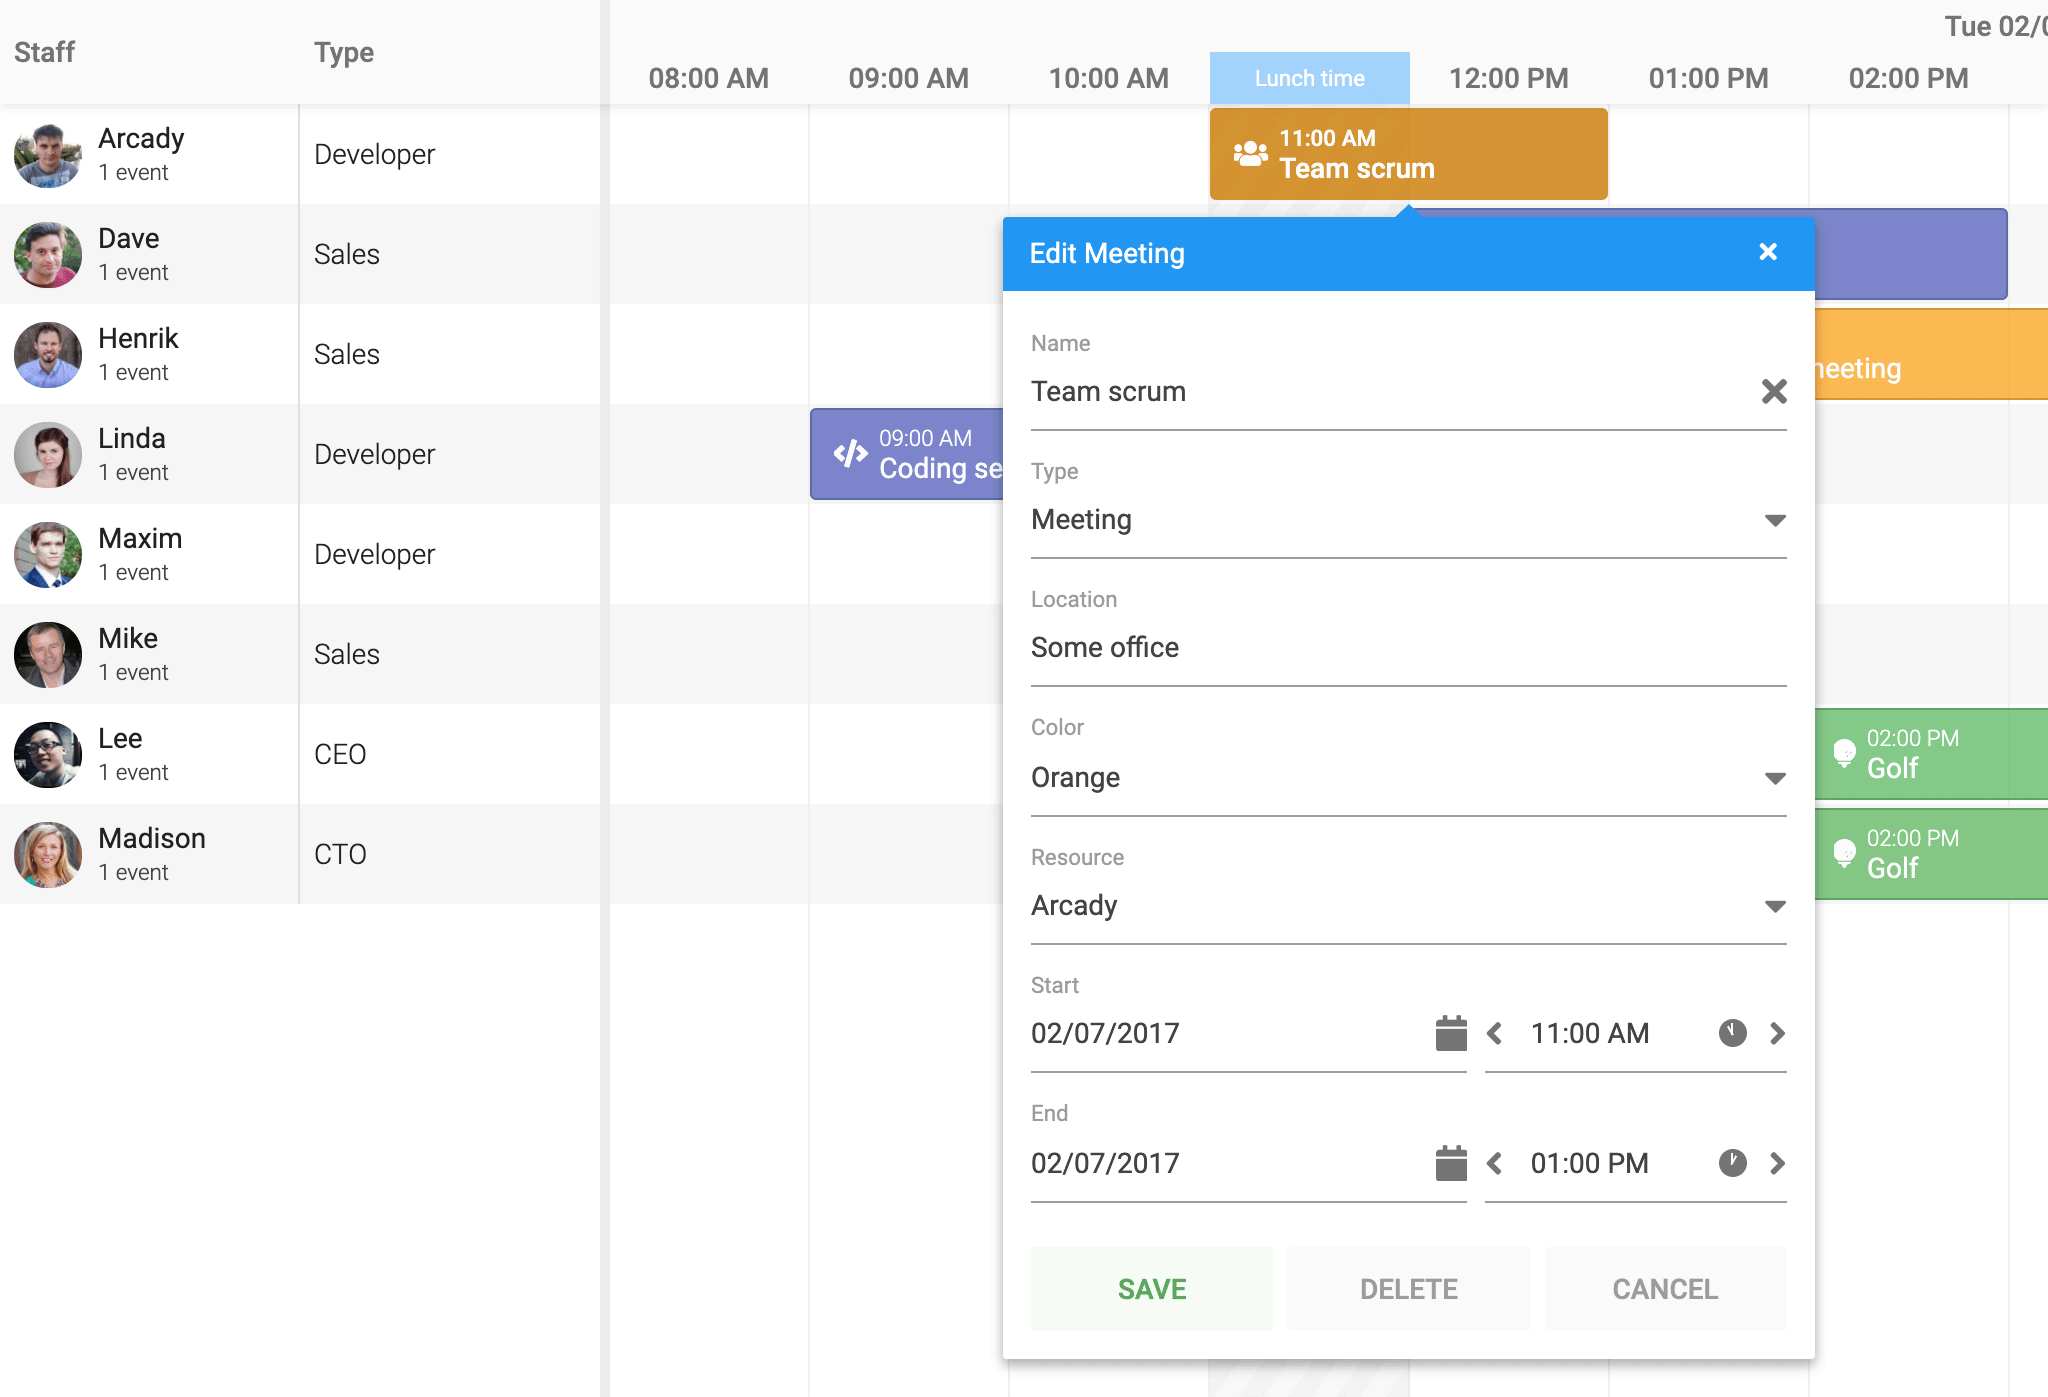
Task: Delete the Team scrum meeting
Action: (1408, 1289)
